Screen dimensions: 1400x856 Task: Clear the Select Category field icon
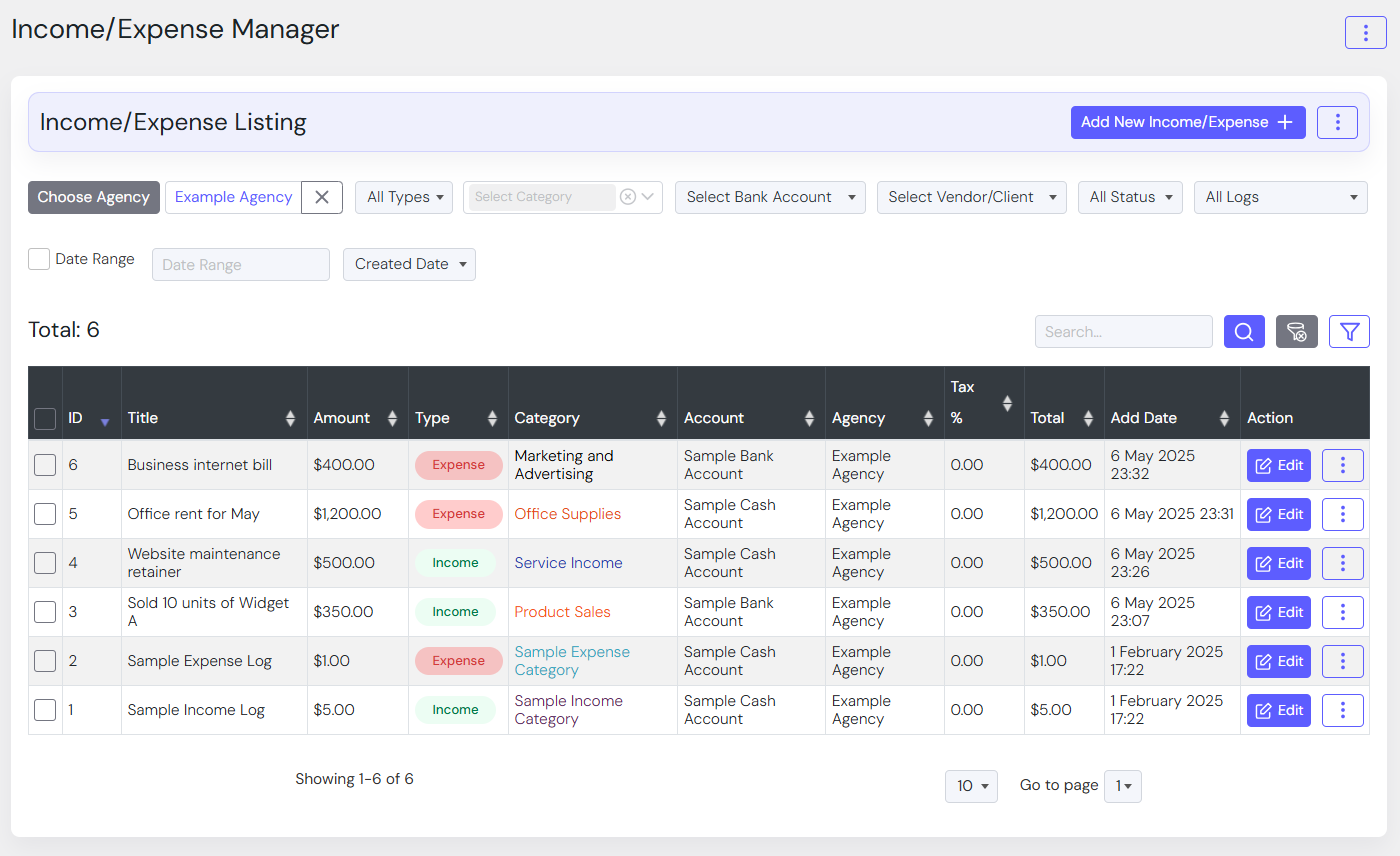click(628, 197)
